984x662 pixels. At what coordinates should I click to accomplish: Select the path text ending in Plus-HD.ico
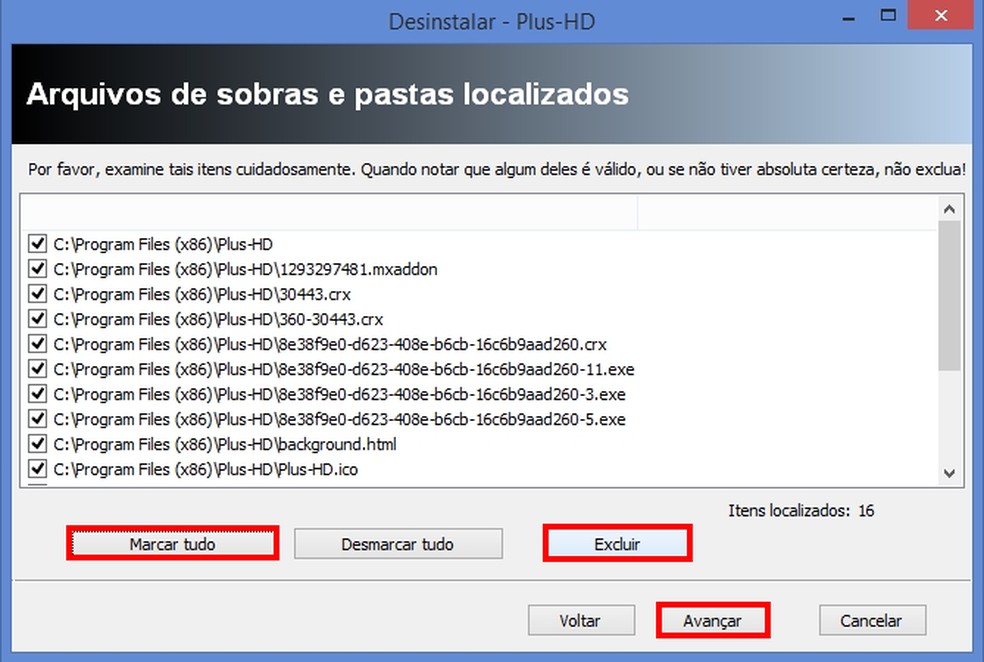click(206, 469)
